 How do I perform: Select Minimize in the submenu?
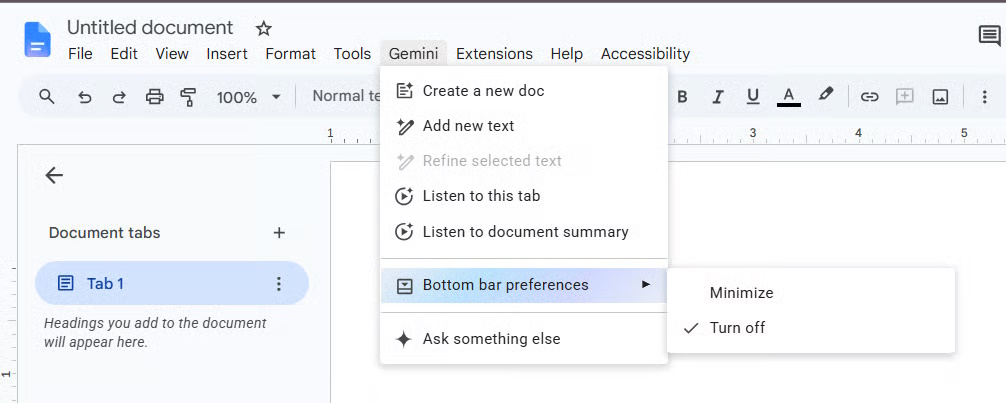(x=811, y=293)
